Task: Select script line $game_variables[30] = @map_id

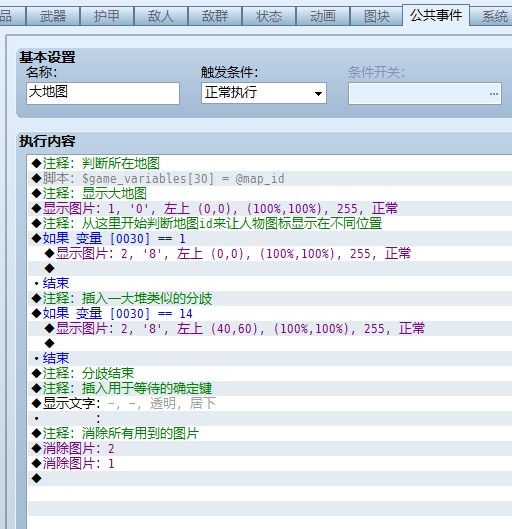Action: (x=270, y=178)
